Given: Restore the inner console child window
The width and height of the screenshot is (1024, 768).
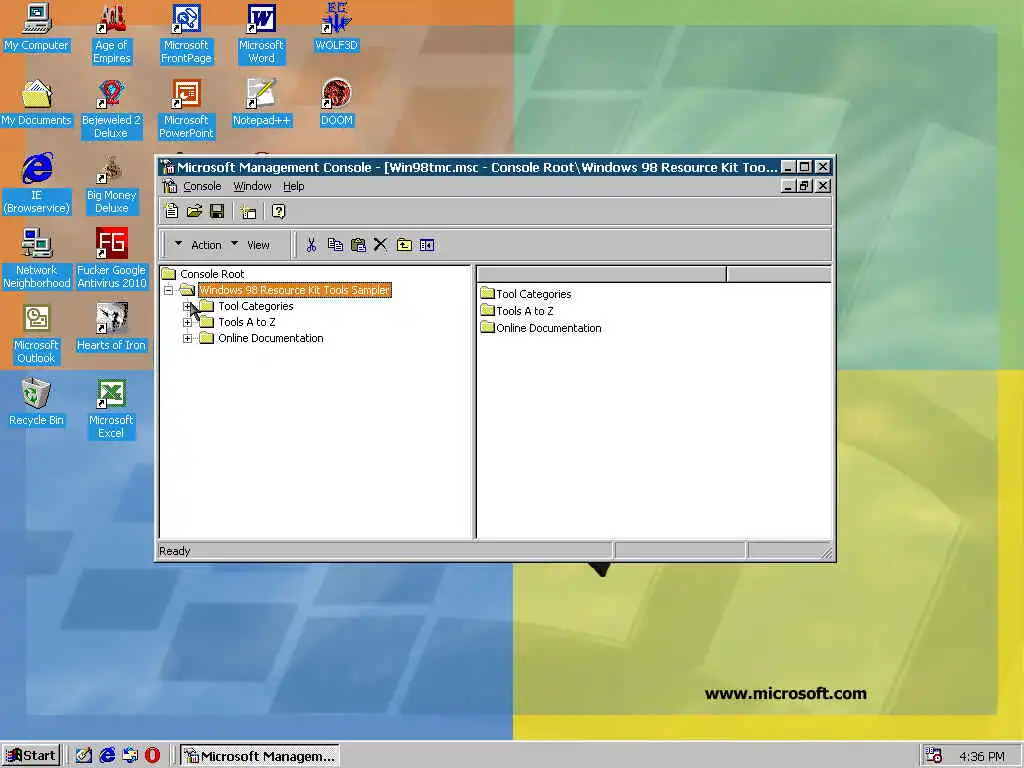Looking at the screenshot, I should point(805,186).
